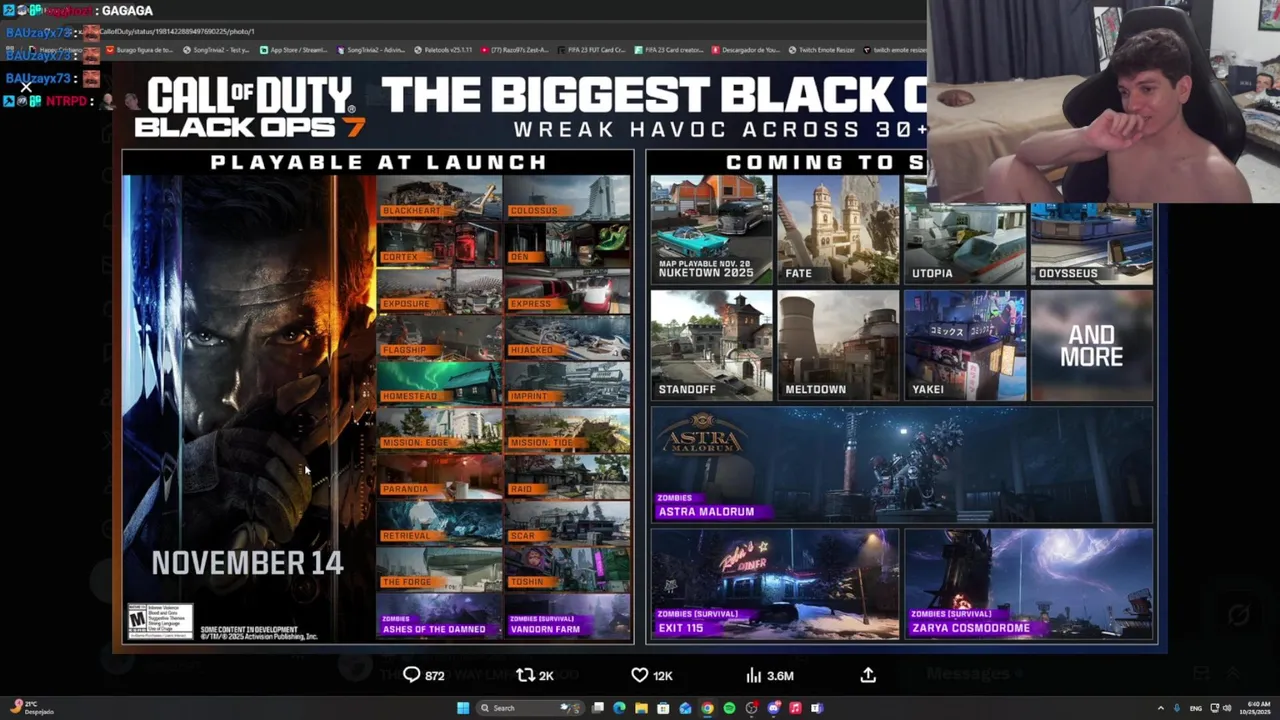Image resolution: width=1280 pixels, height=720 pixels.
Task: Open the Windows Start menu
Action: (463, 708)
